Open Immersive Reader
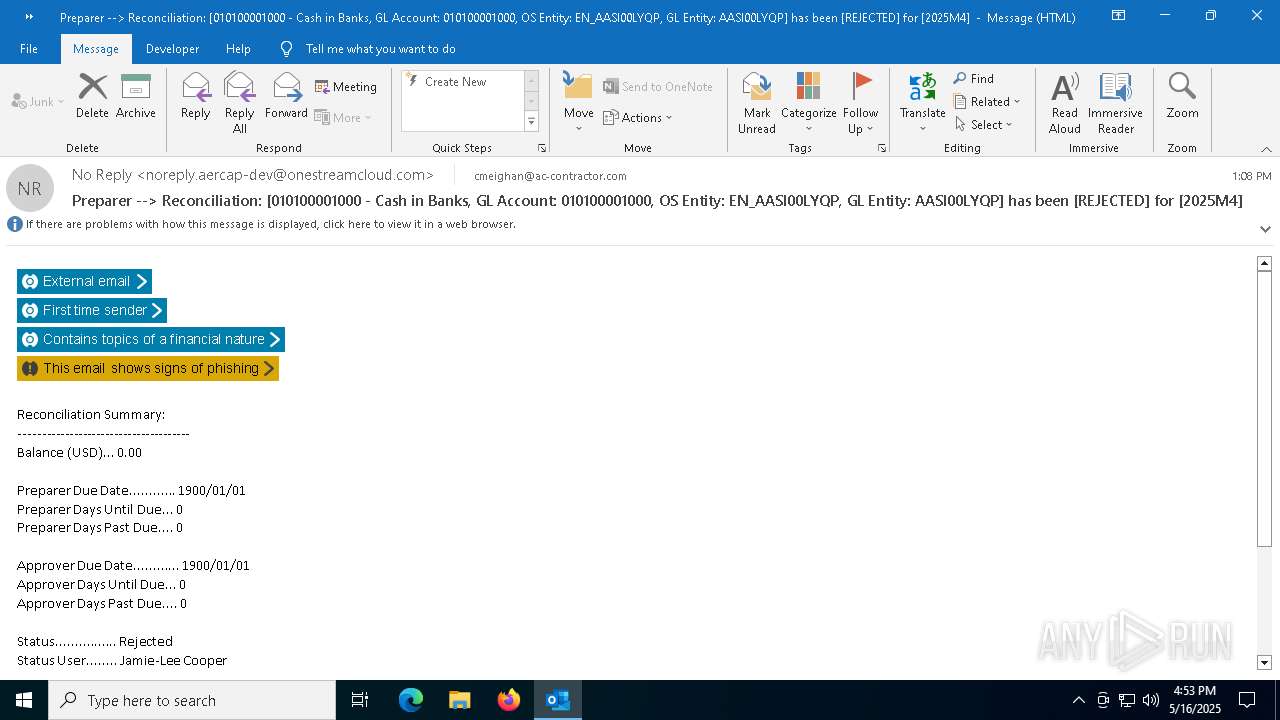 pos(1115,103)
